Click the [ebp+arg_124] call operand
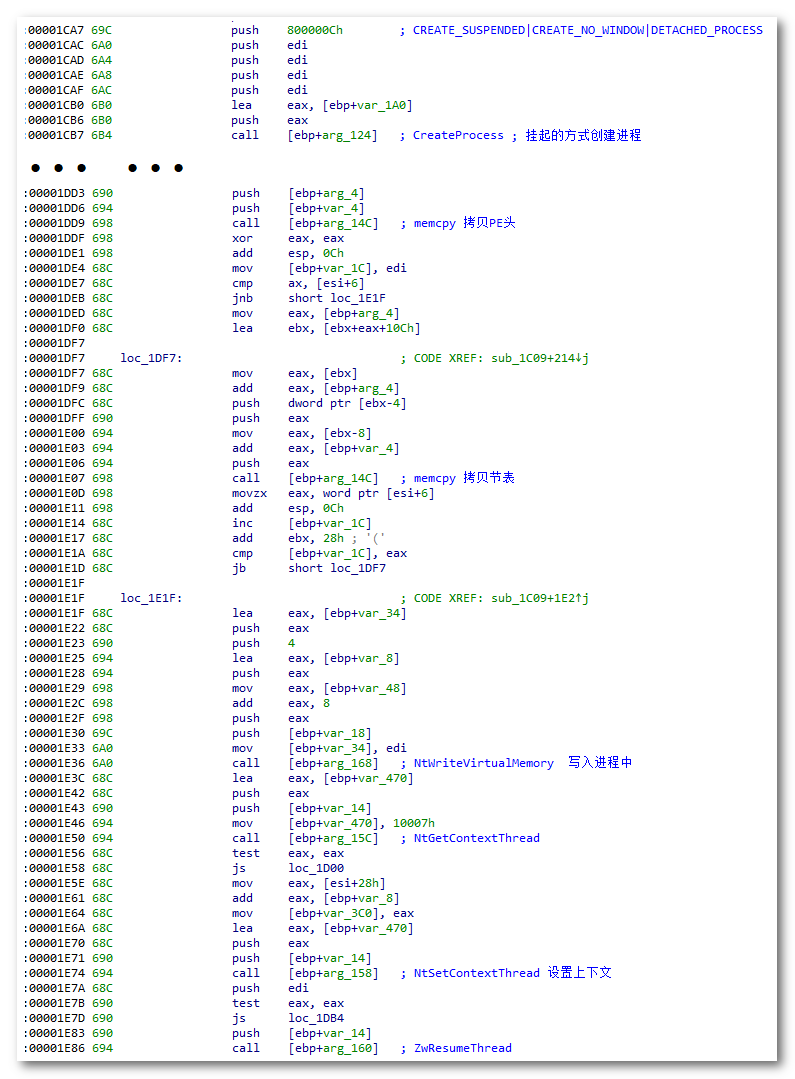 [333, 135]
